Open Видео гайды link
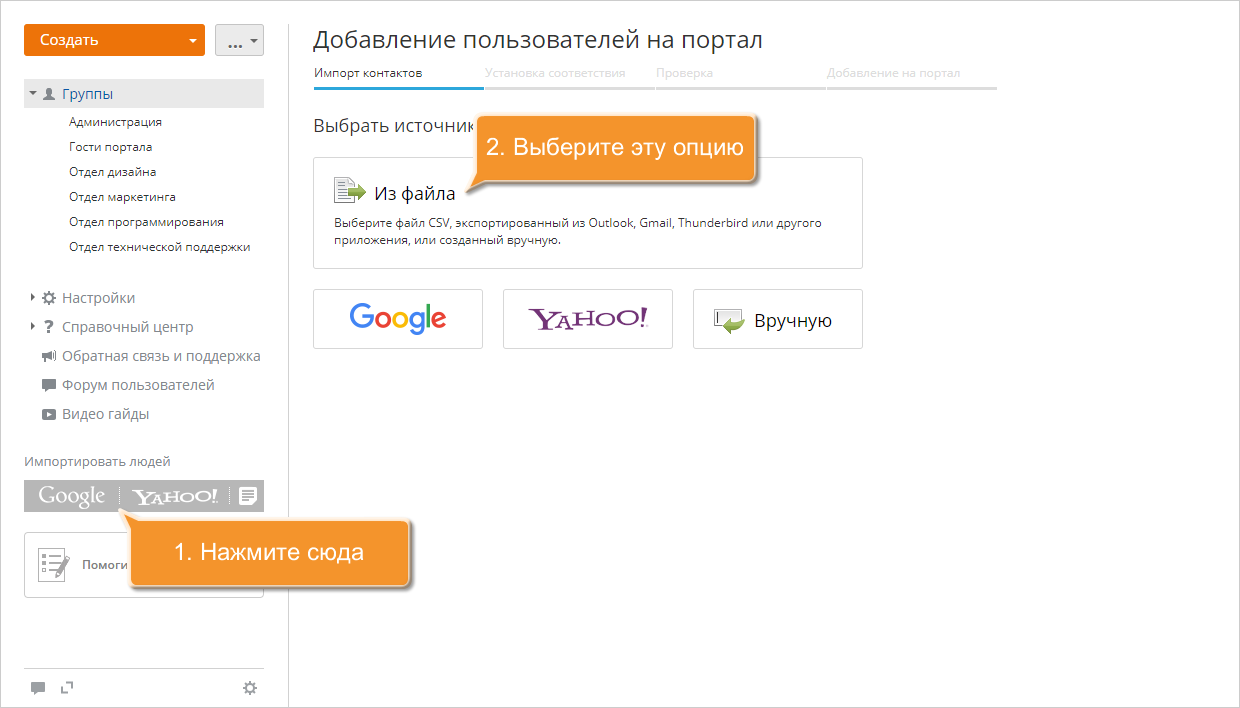This screenshot has width=1240, height=708. pos(106,414)
